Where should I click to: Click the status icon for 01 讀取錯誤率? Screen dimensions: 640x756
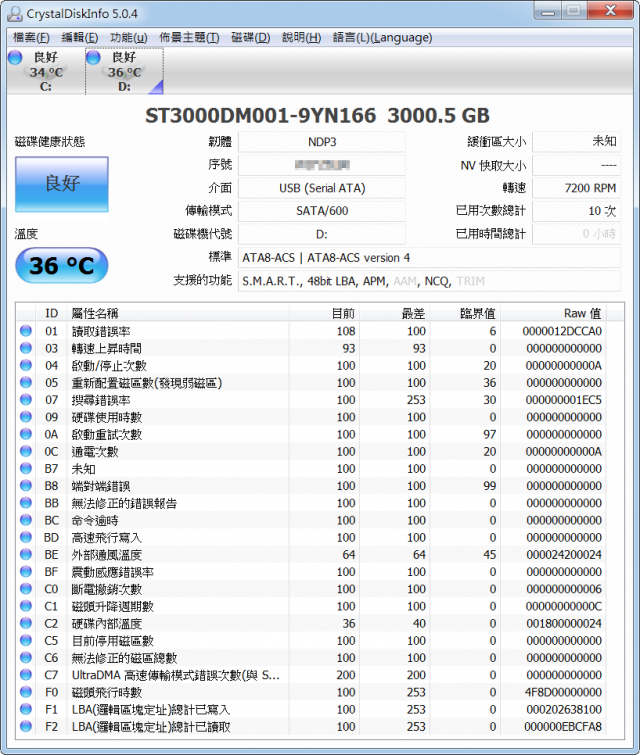pos(26,331)
